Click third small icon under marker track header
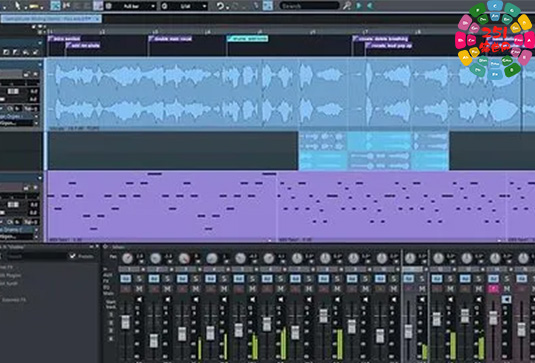The width and height of the screenshot is (535, 363). 26,52
